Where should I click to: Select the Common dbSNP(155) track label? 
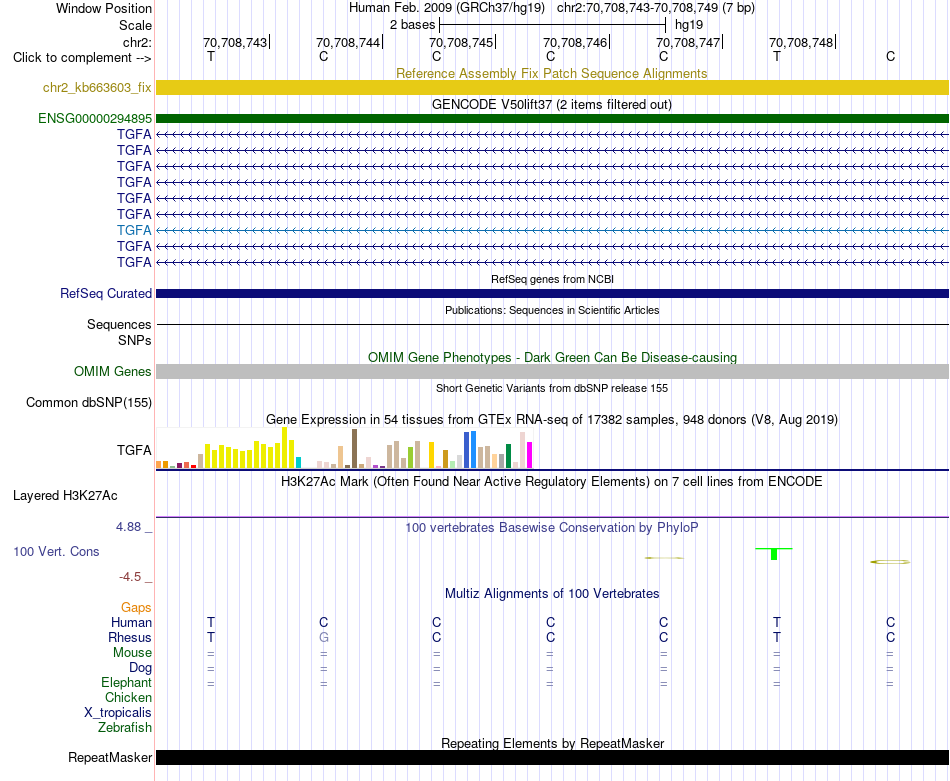click(89, 402)
